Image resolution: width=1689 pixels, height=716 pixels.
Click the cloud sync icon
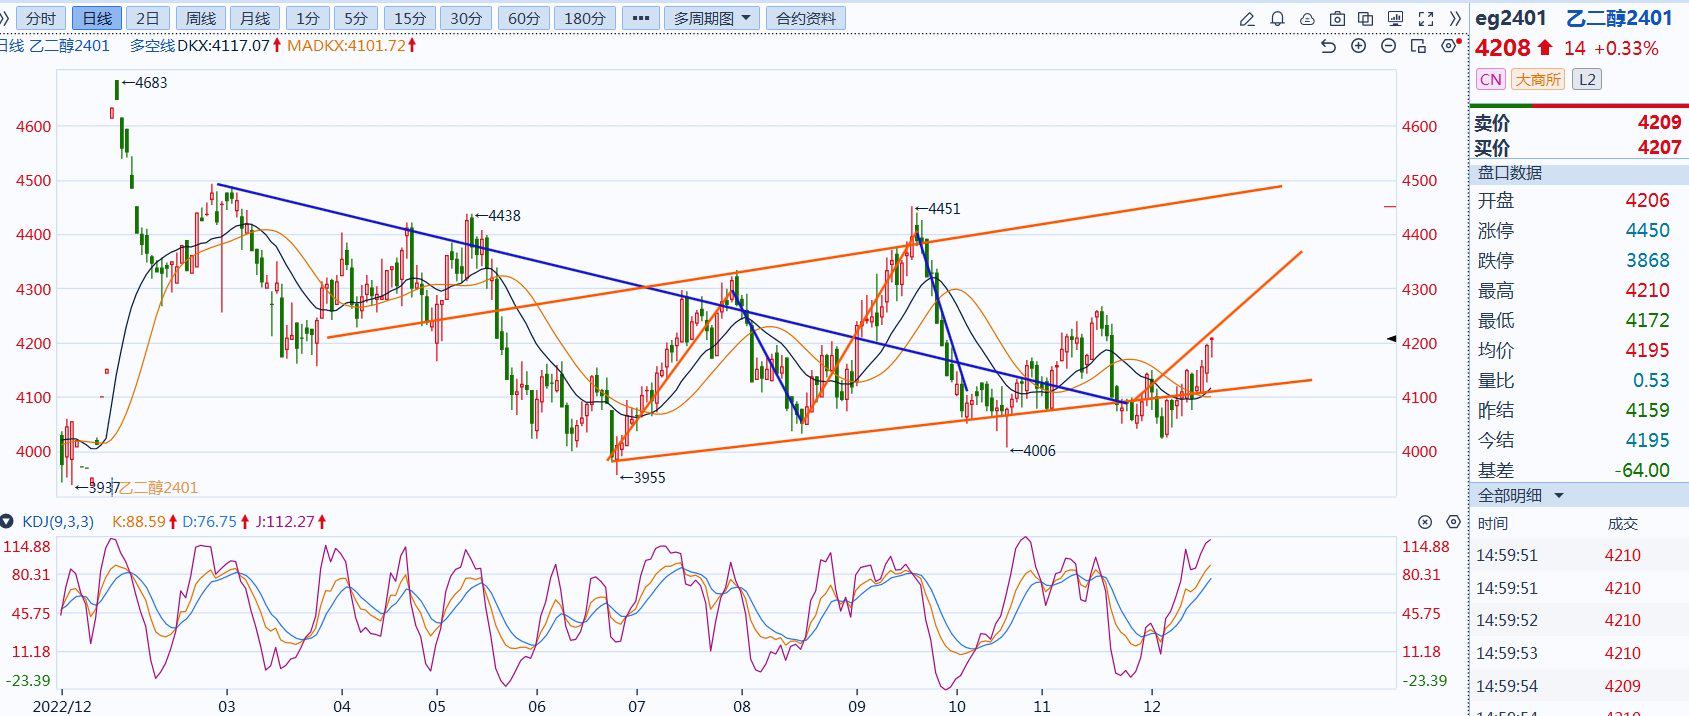pyautogui.click(x=1308, y=19)
